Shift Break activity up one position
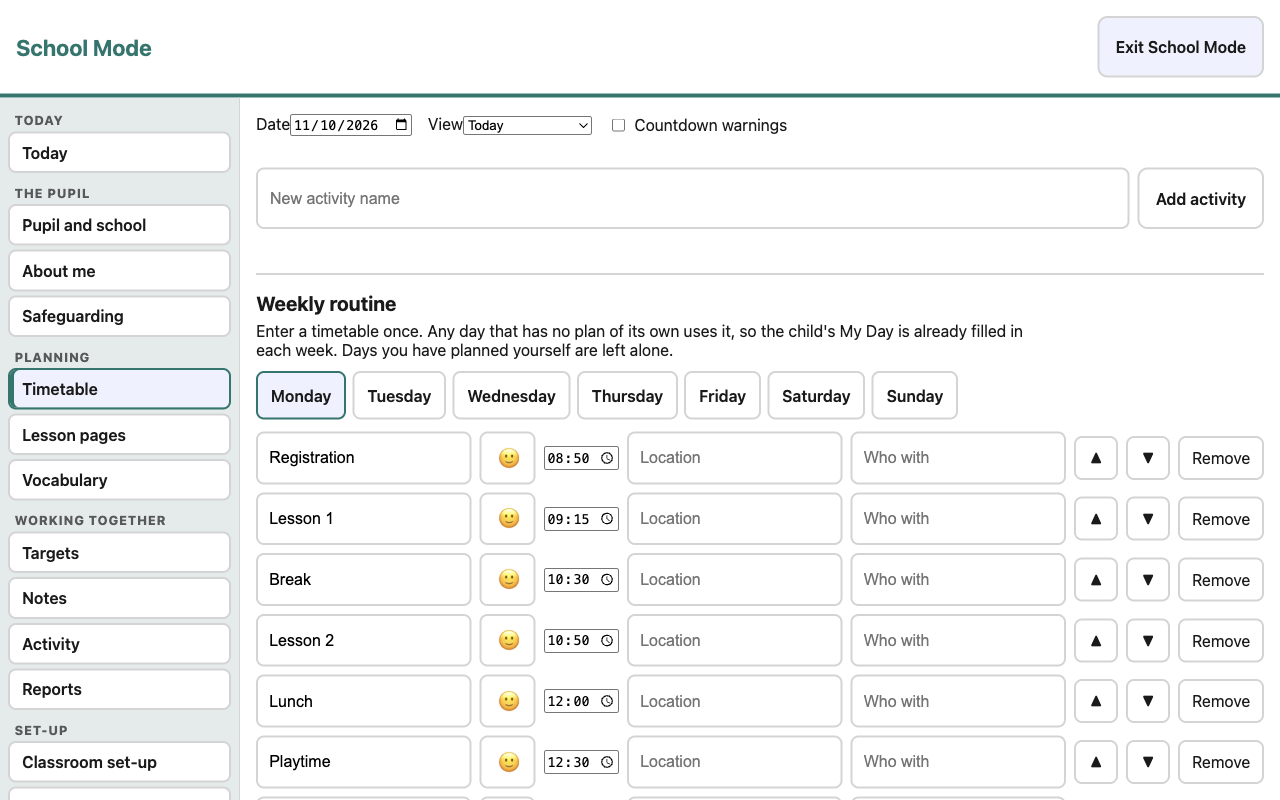The image size is (1280, 800). (x=1096, y=580)
